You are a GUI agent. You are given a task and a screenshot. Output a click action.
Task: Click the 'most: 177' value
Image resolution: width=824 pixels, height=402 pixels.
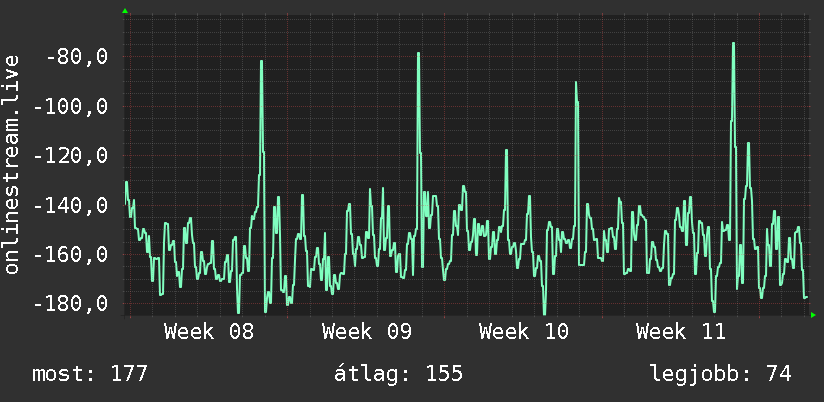point(90,374)
